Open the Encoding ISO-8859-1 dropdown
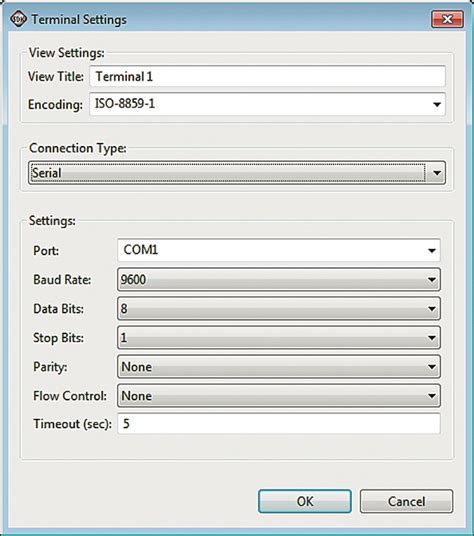Image resolution: width=474 pixels, height=536 pixels. [268, 104]
